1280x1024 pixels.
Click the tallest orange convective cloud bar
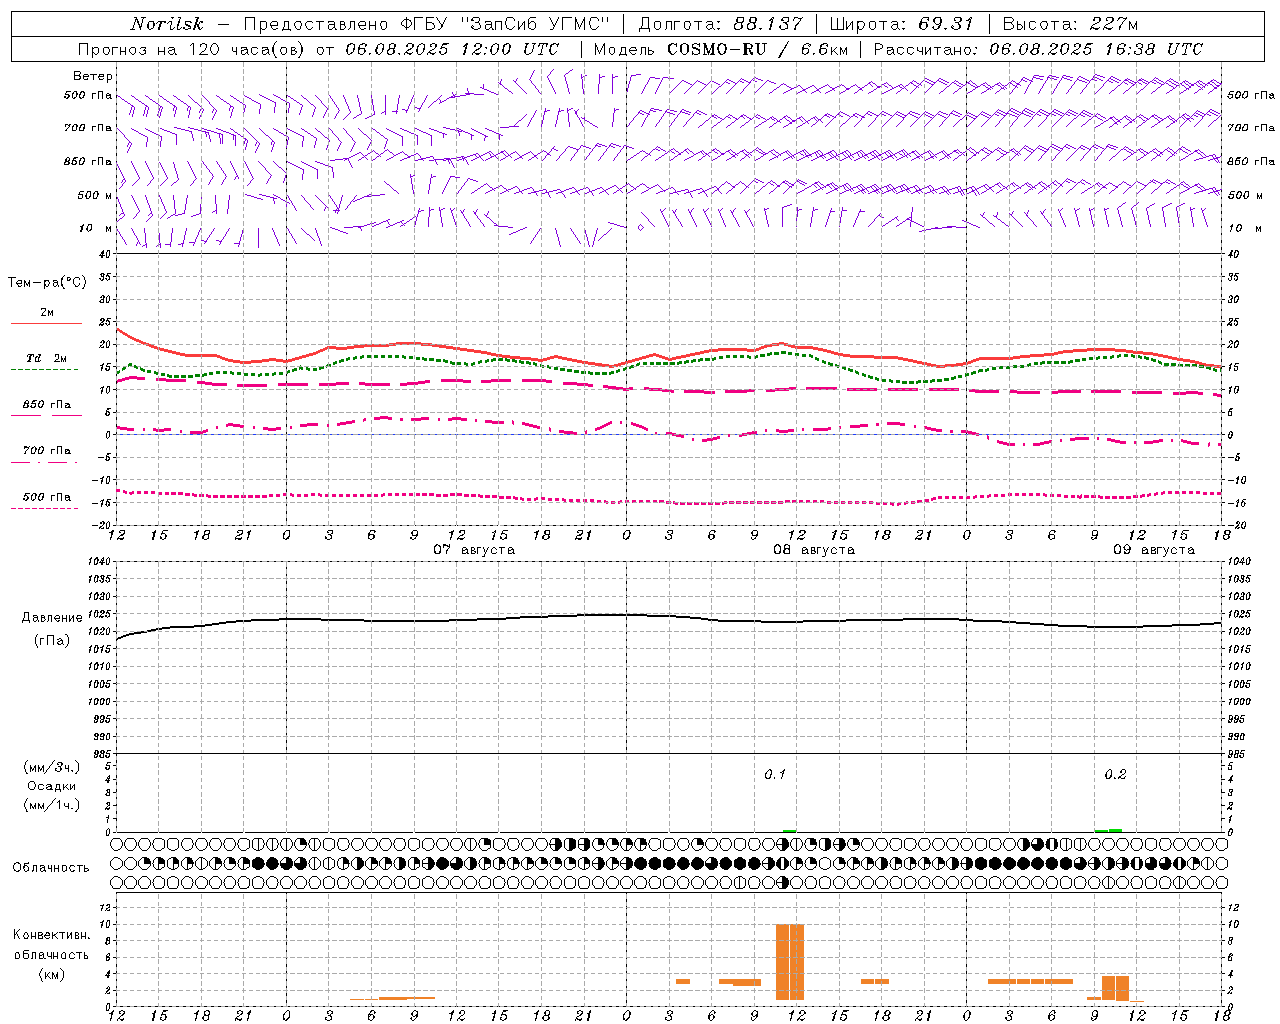[790, 962]
